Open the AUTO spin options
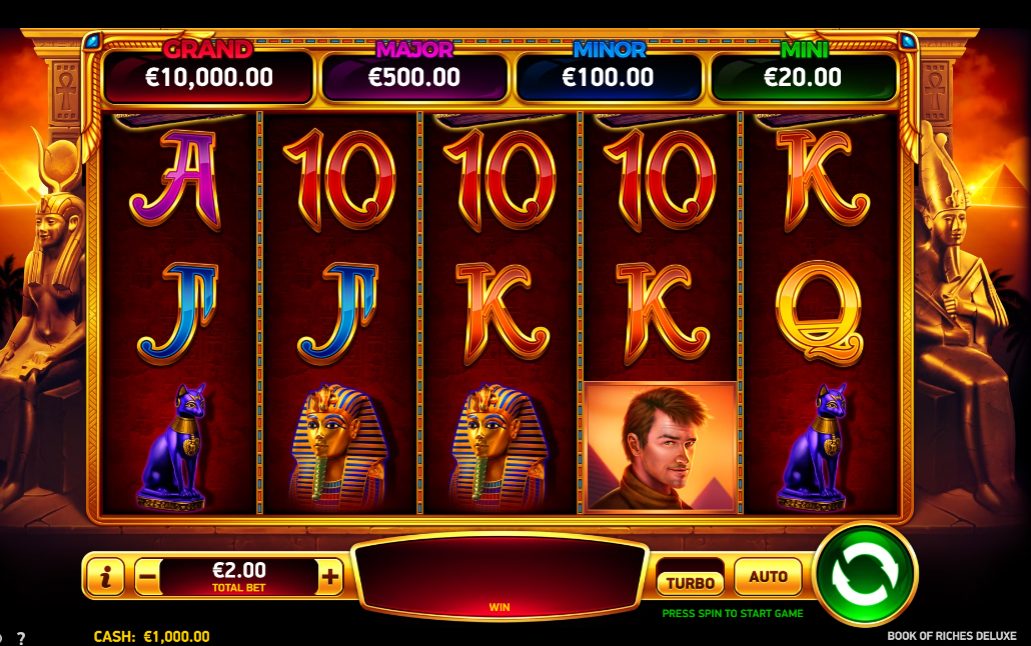Viewport: 1031px width, 646px height. pyautogui.click(x=768, y=577)
